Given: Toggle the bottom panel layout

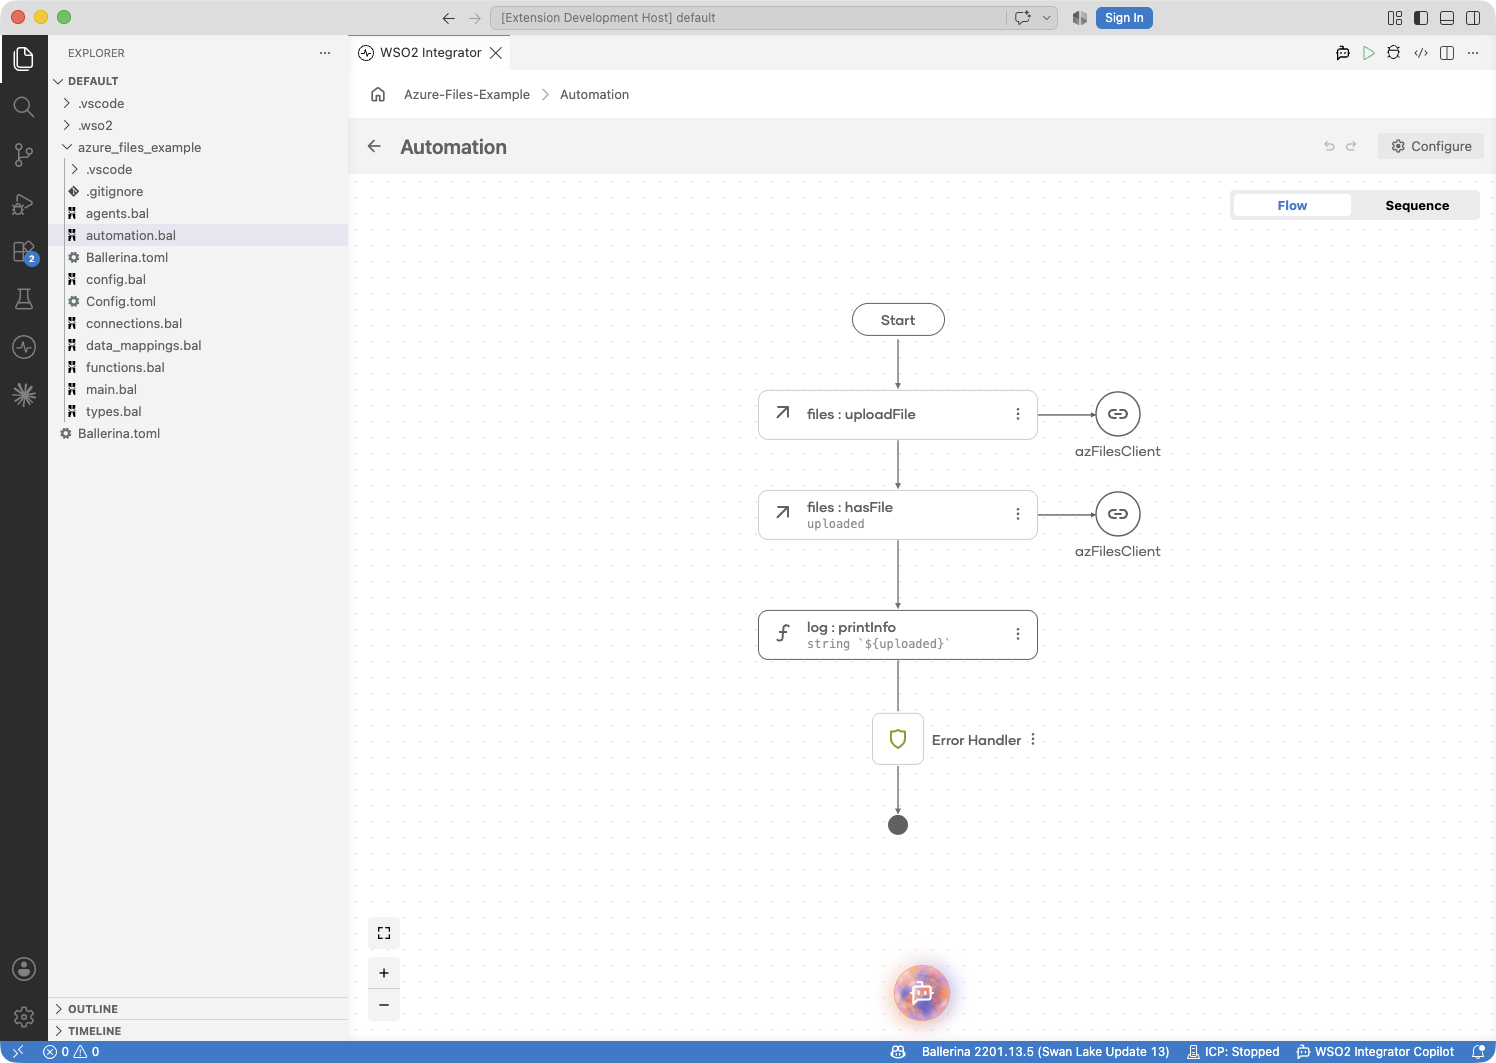Looking at the screenshot, I should pos(1447,18).
